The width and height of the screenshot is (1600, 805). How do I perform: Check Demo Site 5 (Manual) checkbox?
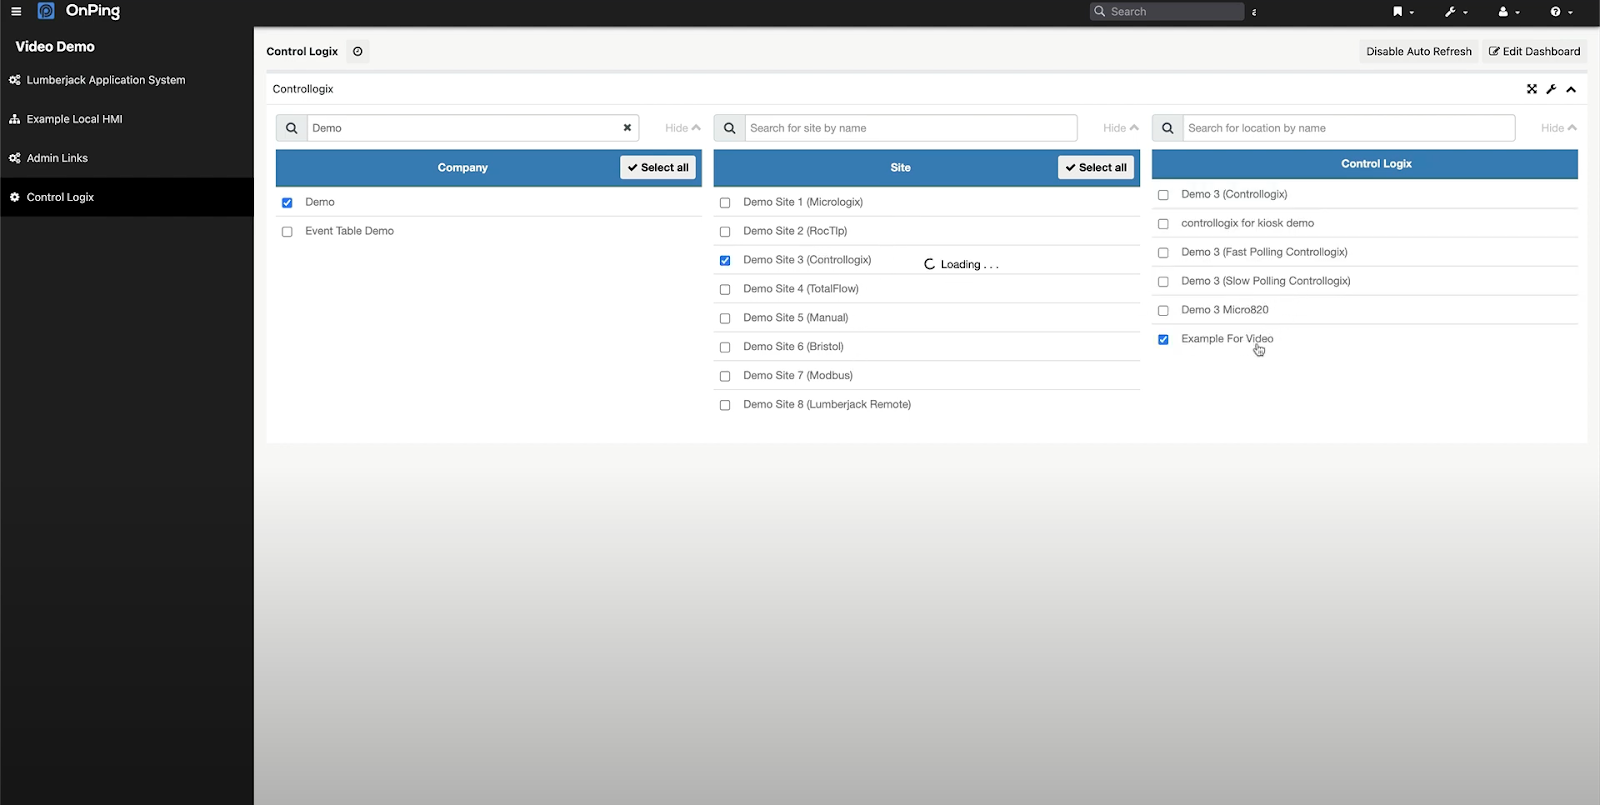pos(725,319)
